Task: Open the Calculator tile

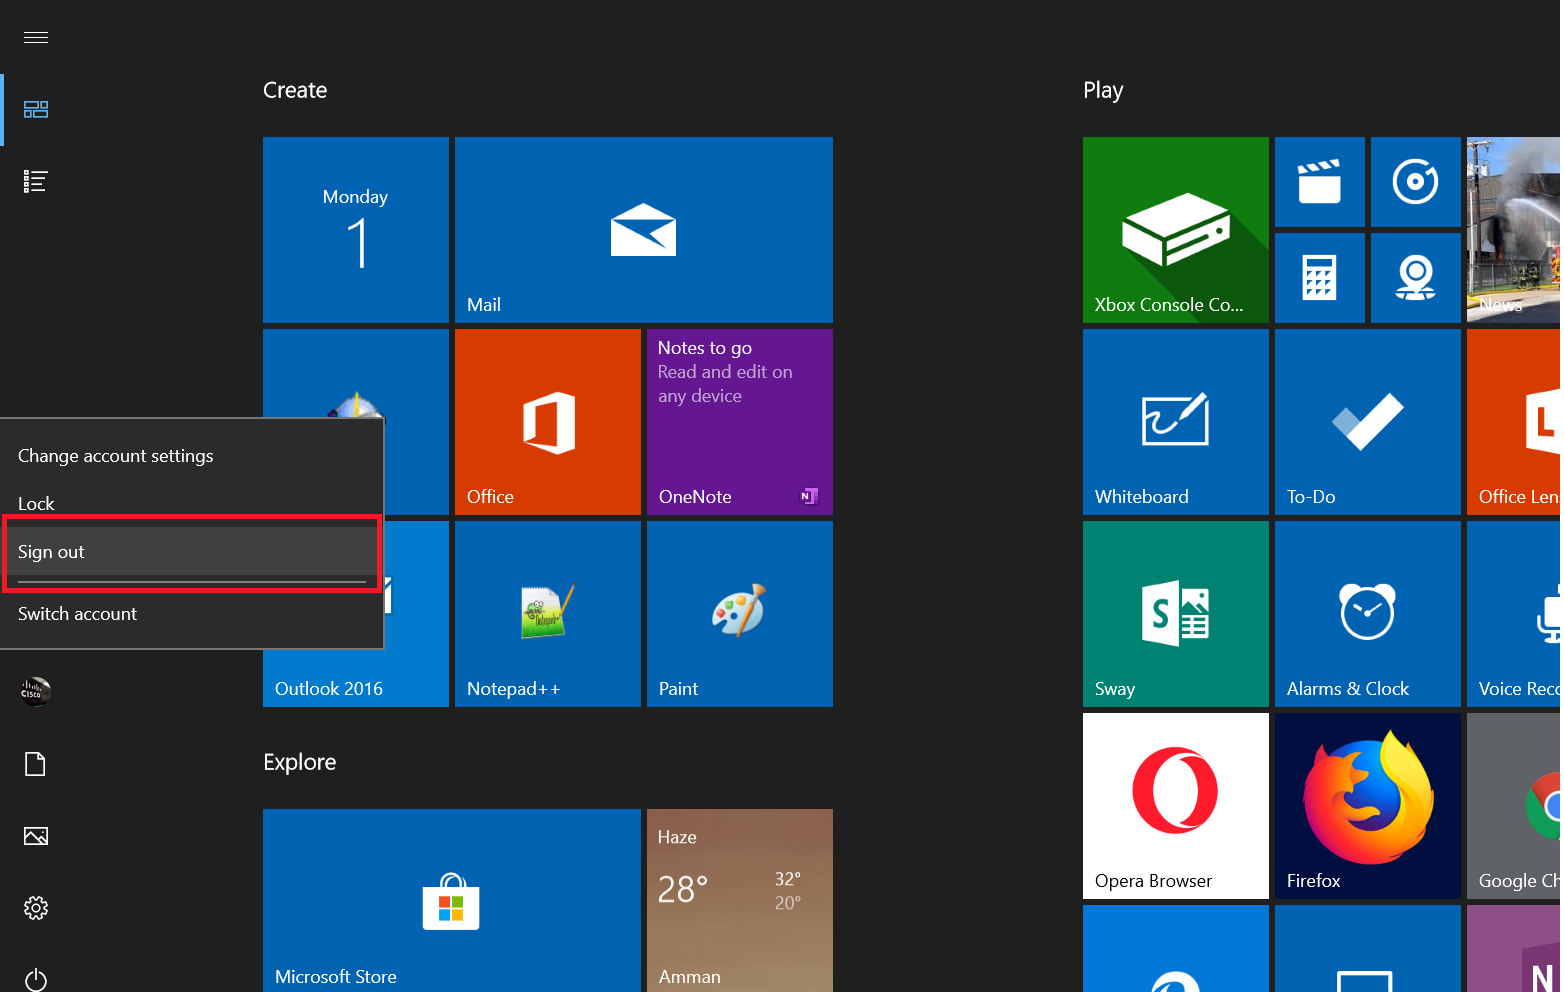Action: pos(1320,278)
